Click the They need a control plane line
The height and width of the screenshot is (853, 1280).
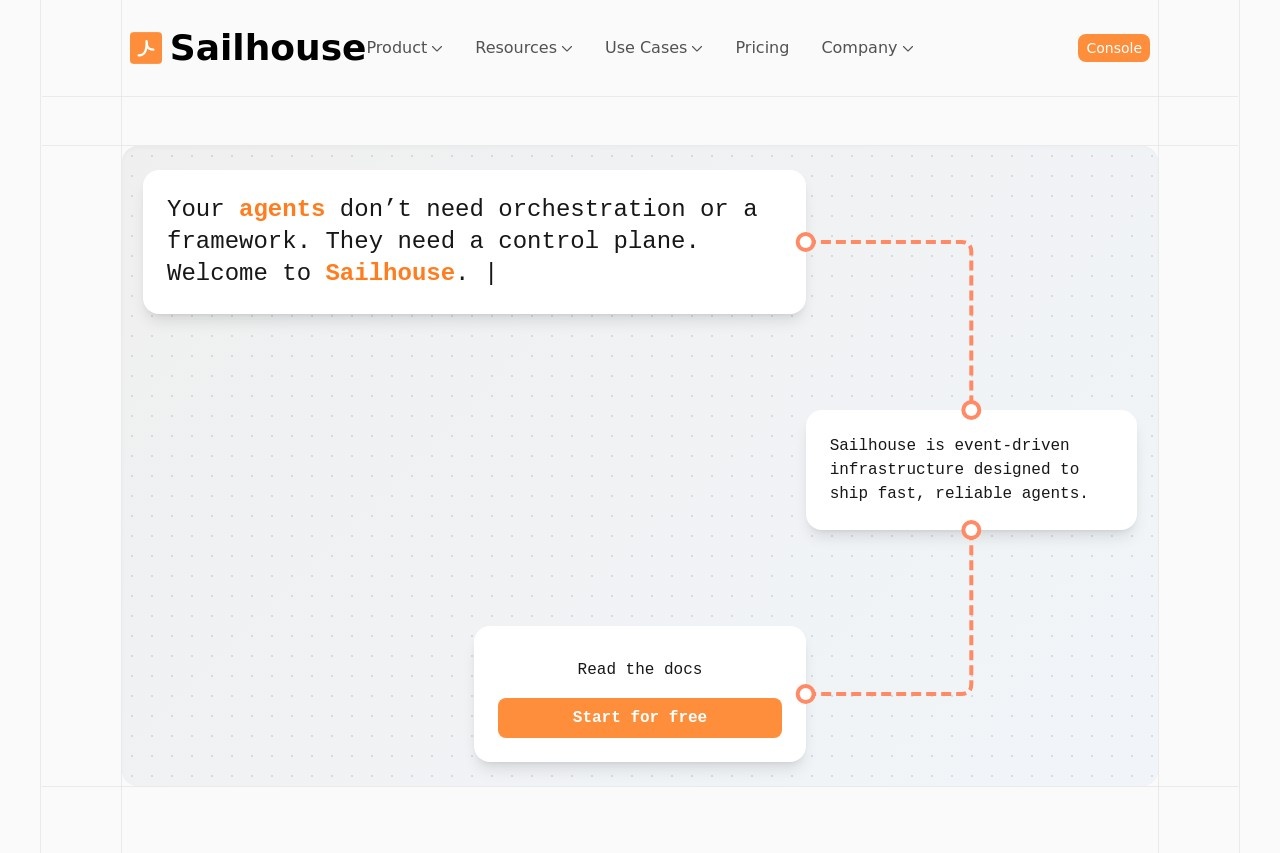pyautogui.click(x=512, y=241)
